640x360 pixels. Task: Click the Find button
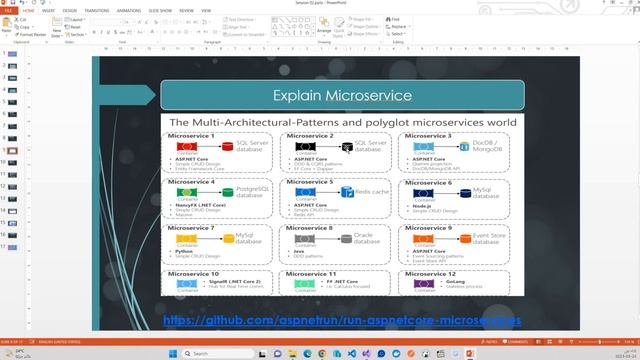[393, 19]
